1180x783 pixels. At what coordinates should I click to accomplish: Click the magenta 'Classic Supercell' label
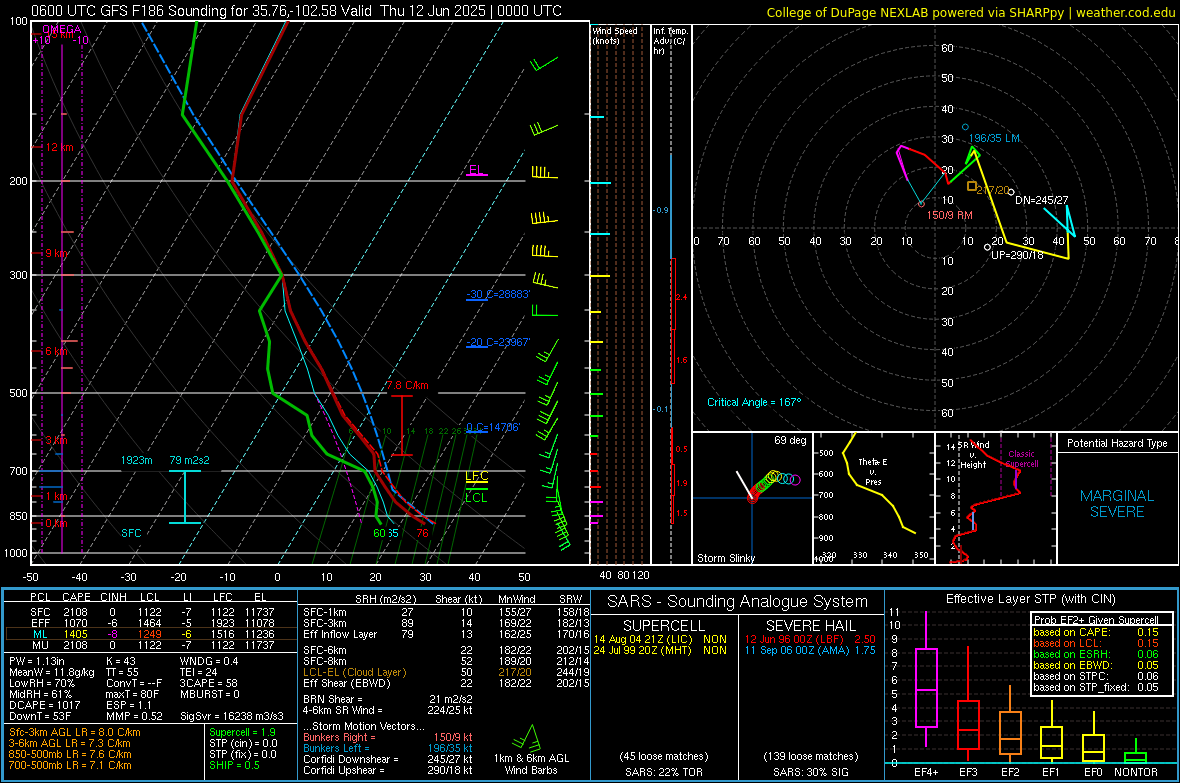(1021, 459)
